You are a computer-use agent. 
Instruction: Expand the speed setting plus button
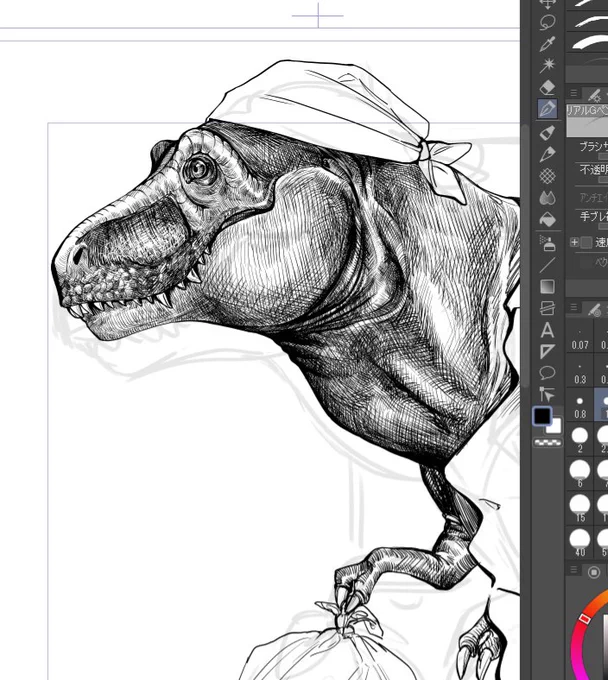click(x=574, y=242)
